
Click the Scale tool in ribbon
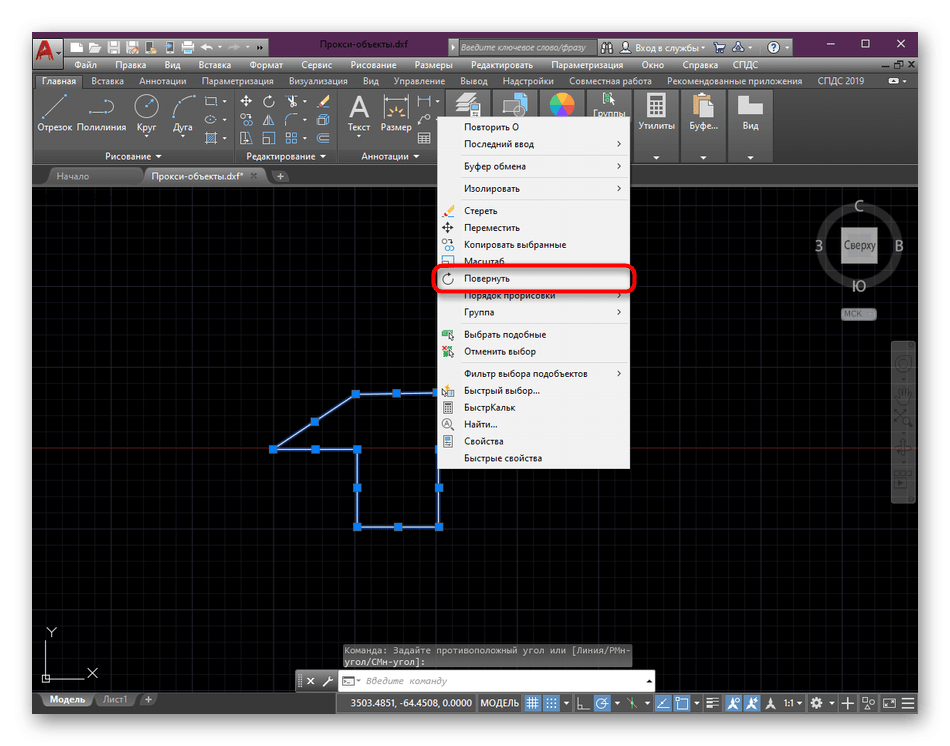click(268, 138)
